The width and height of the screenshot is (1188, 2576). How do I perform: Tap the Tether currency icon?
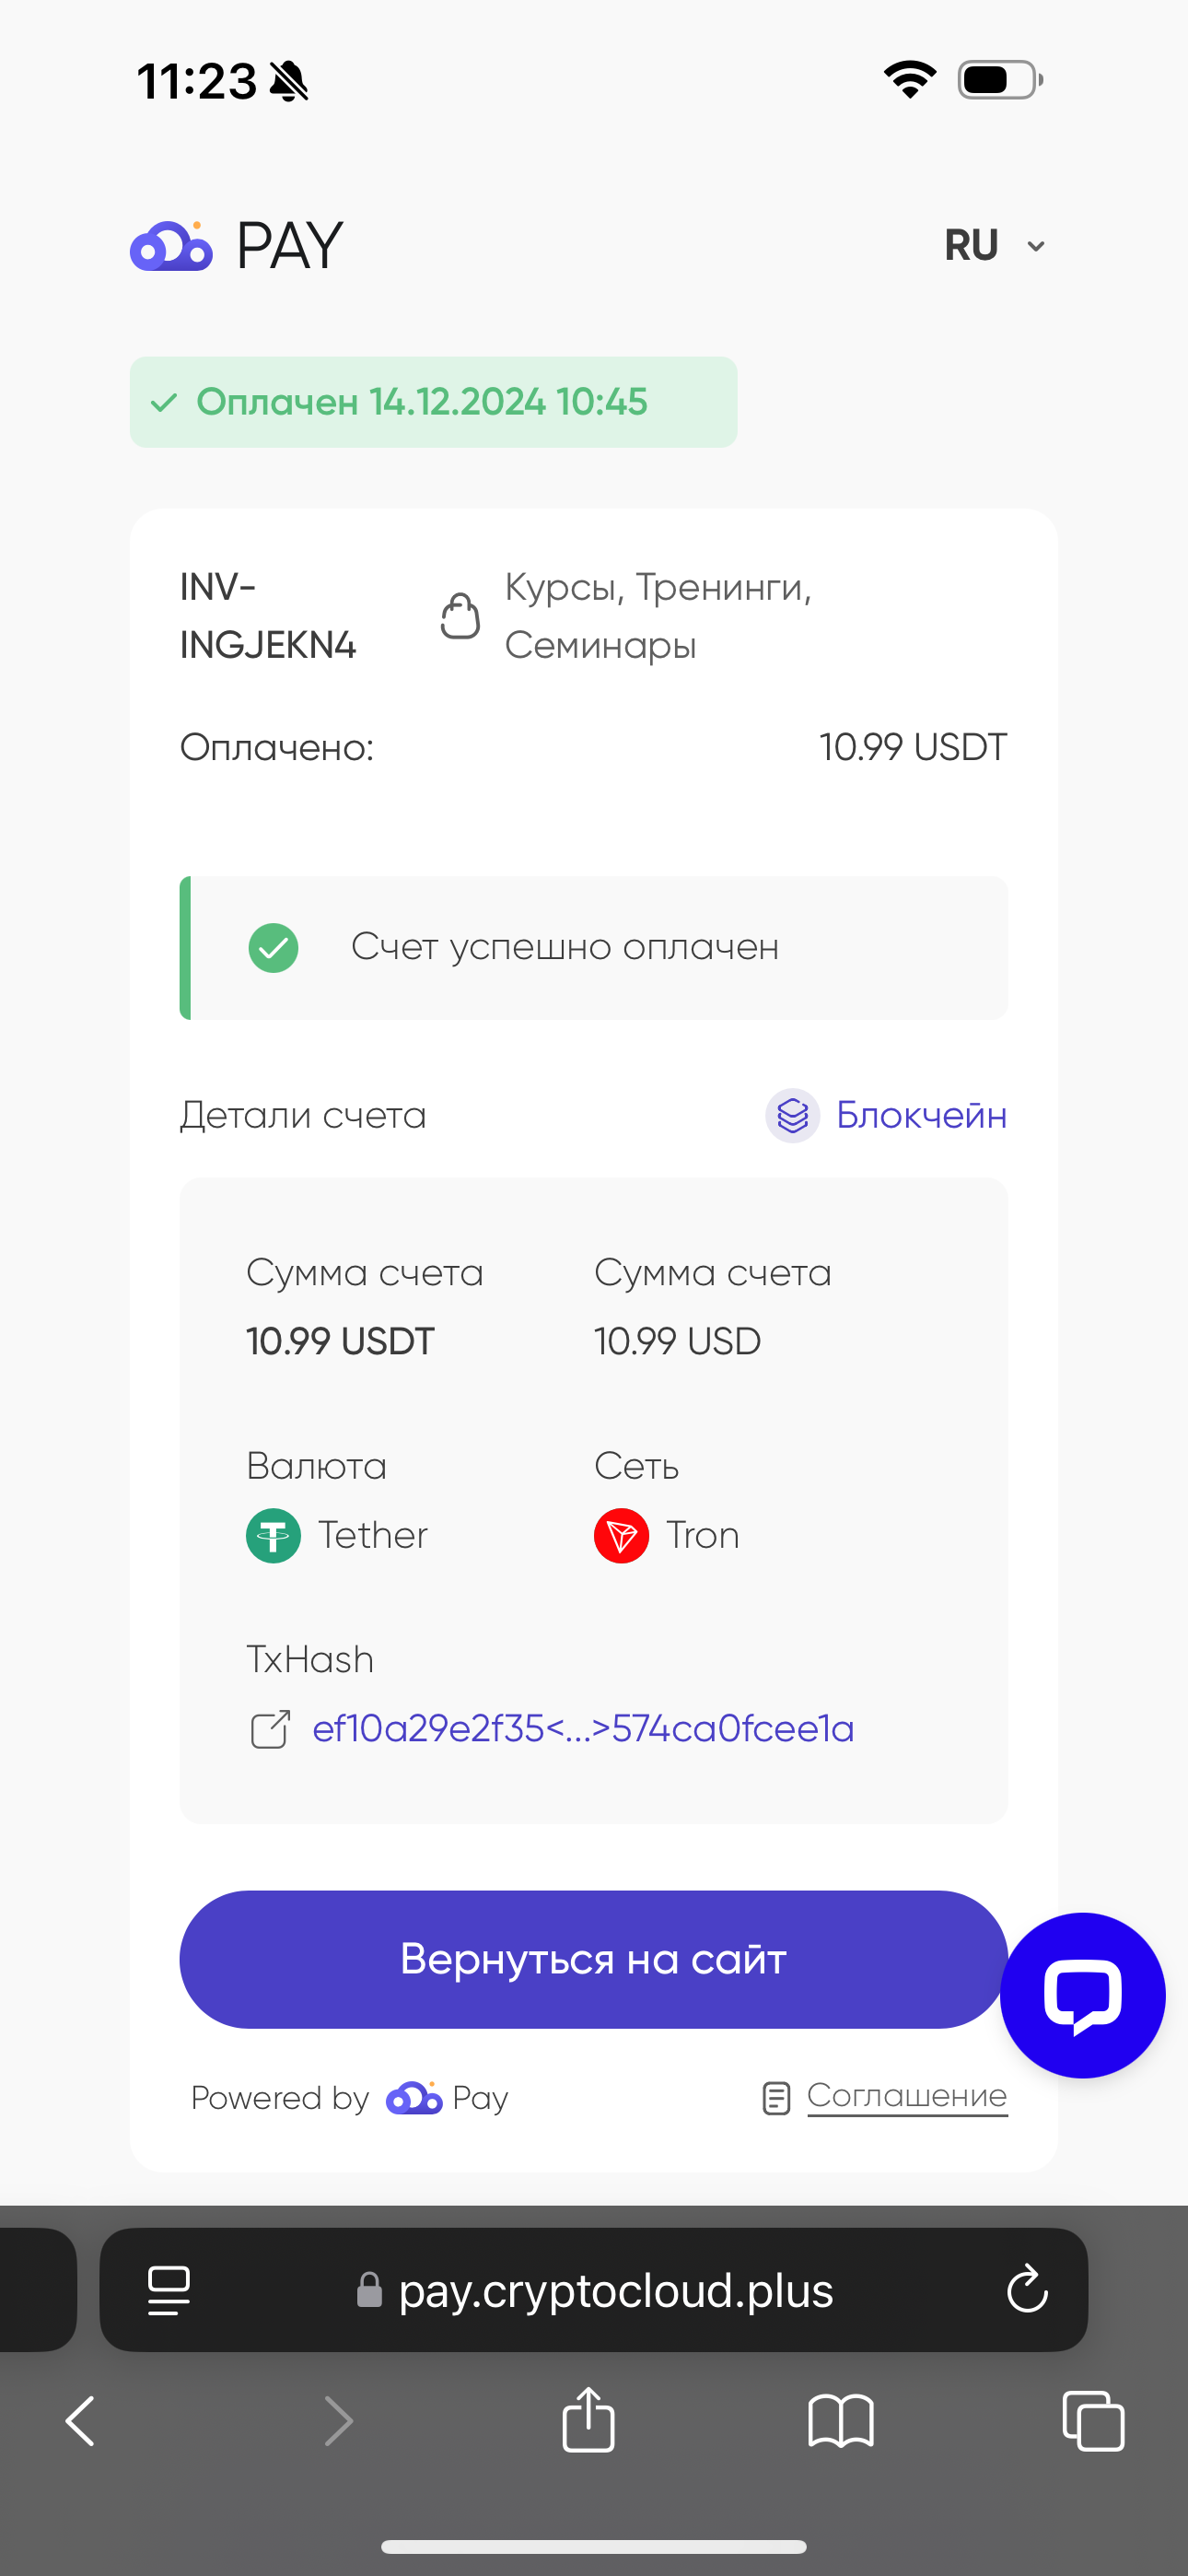click(273, 1535)
